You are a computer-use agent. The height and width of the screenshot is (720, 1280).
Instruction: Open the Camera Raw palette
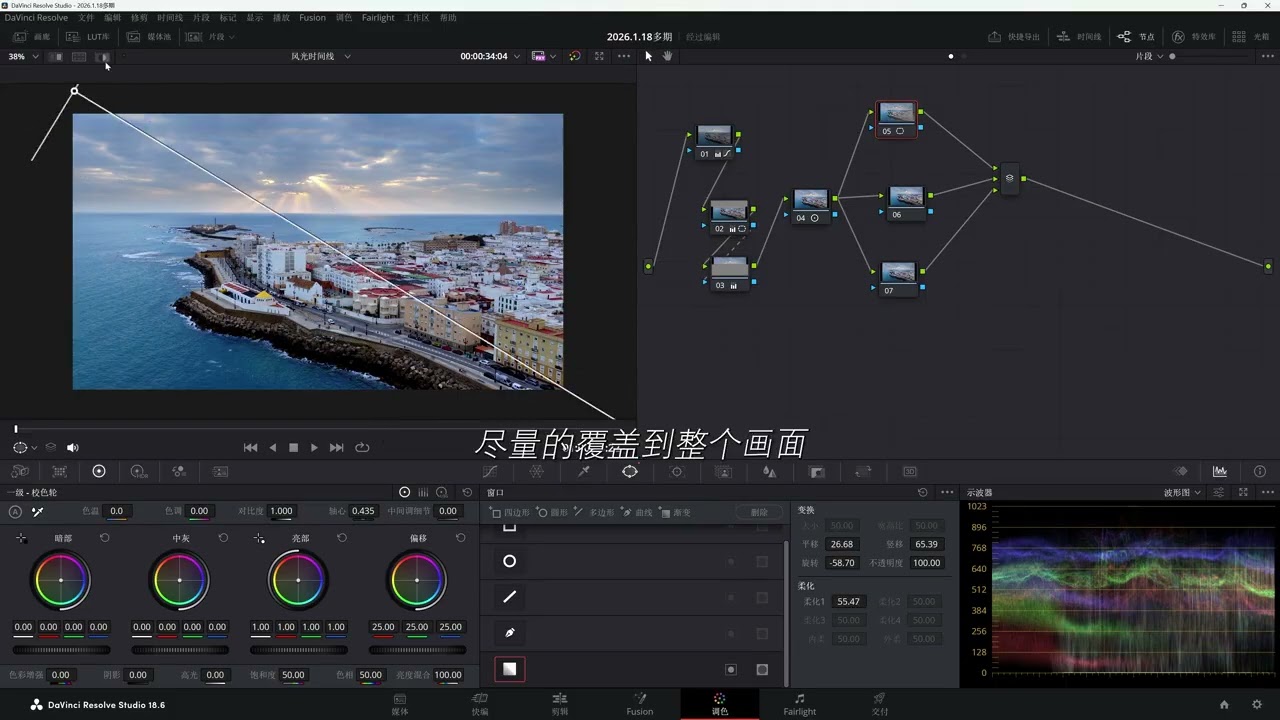coord(19,471)
